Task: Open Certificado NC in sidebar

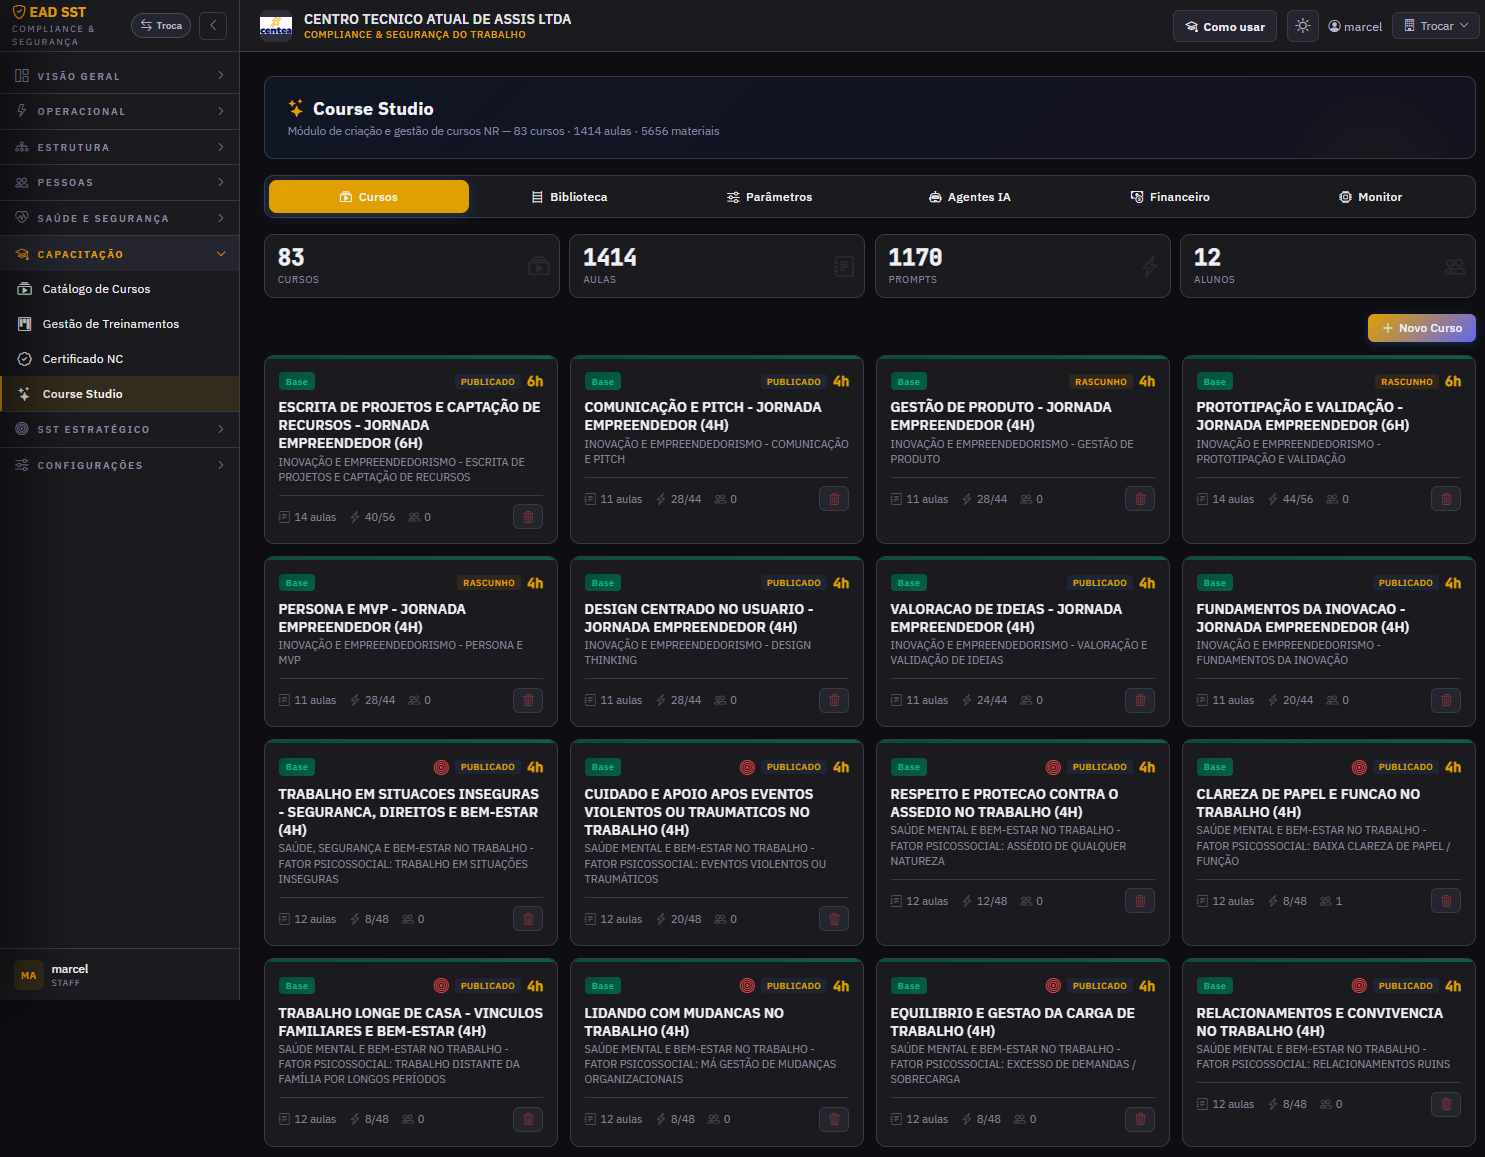Action: [x=119, y=359]
